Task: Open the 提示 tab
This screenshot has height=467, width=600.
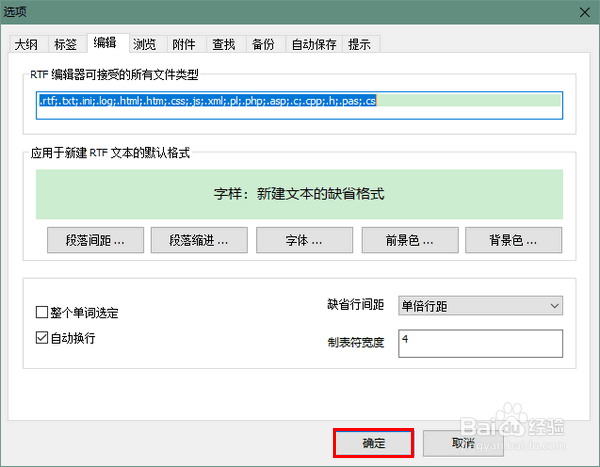Action: [x=361, y=44]
